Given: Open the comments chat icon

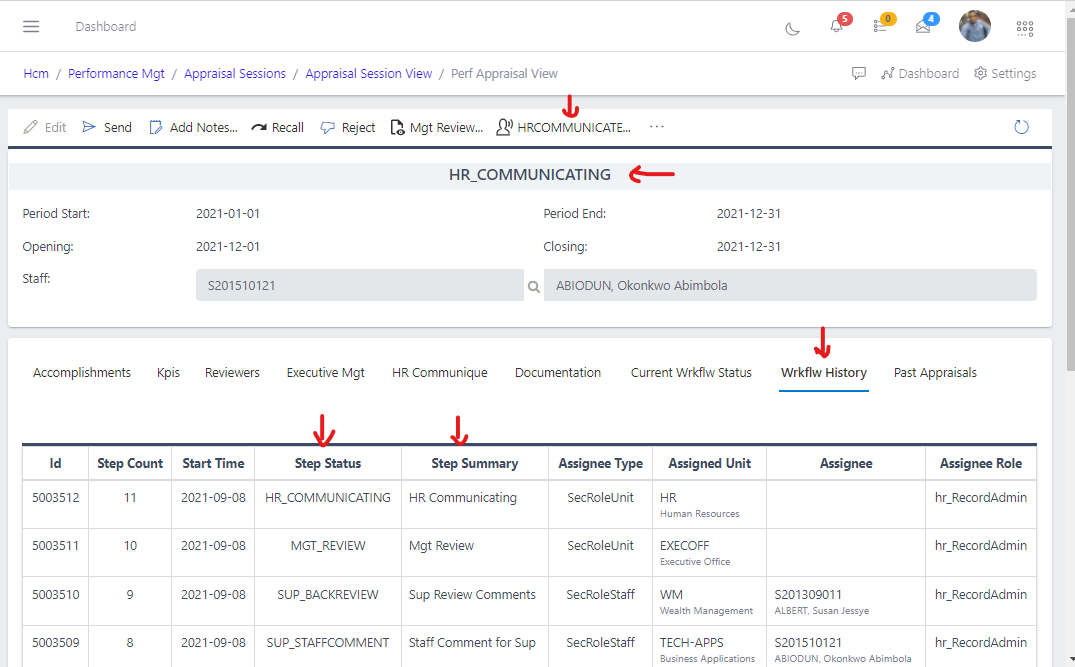Looking at the screenshot, I should [x=858, y=74].
